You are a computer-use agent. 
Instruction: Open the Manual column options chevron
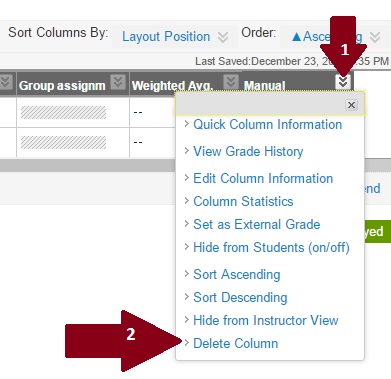click(x=343, y=81)
